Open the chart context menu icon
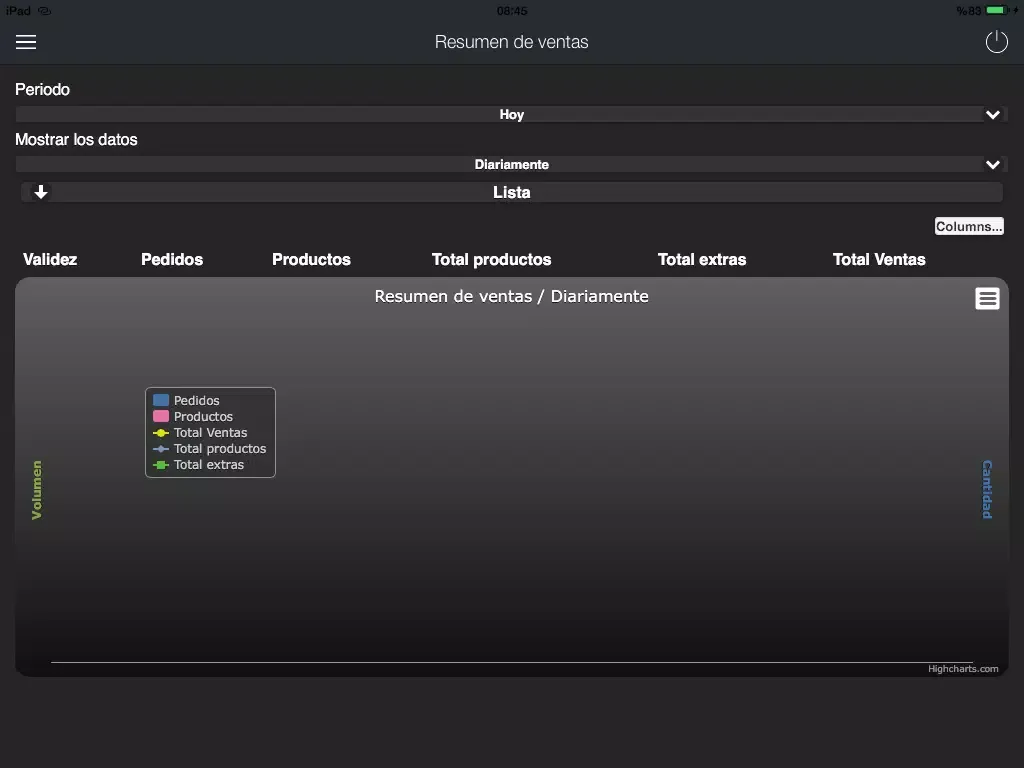This screenshot has width=1024, height=768. [x=987, y=298]
